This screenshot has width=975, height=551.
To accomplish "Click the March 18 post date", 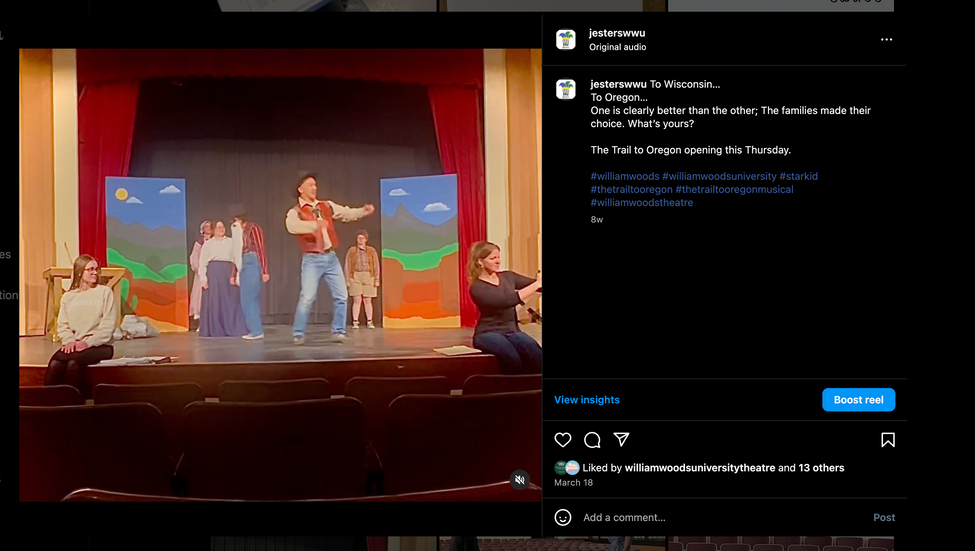I will (x=573, y=483).
